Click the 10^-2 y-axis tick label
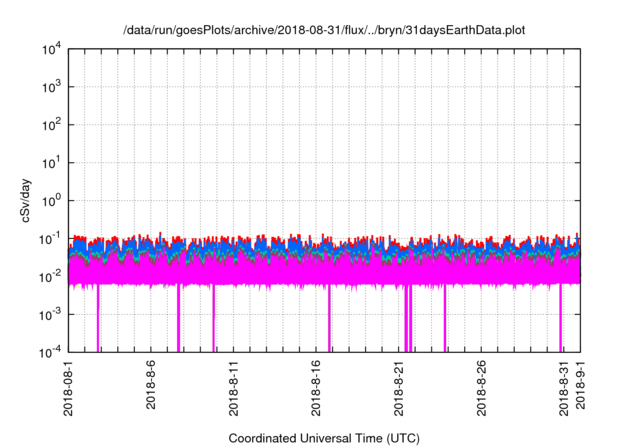Screen dimensions: 640x448 (50, 277)
